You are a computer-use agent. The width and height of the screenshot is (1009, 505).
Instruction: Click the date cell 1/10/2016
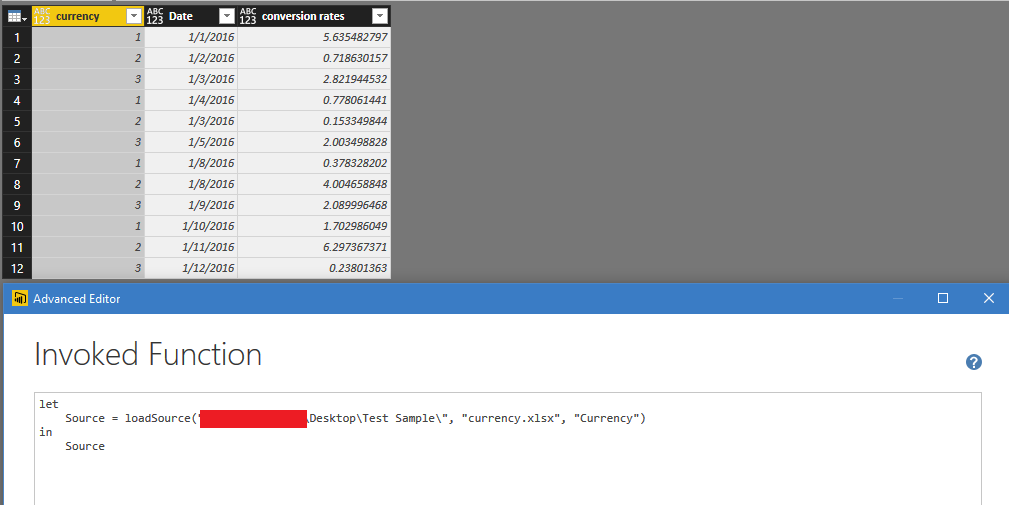pos(191,226)
